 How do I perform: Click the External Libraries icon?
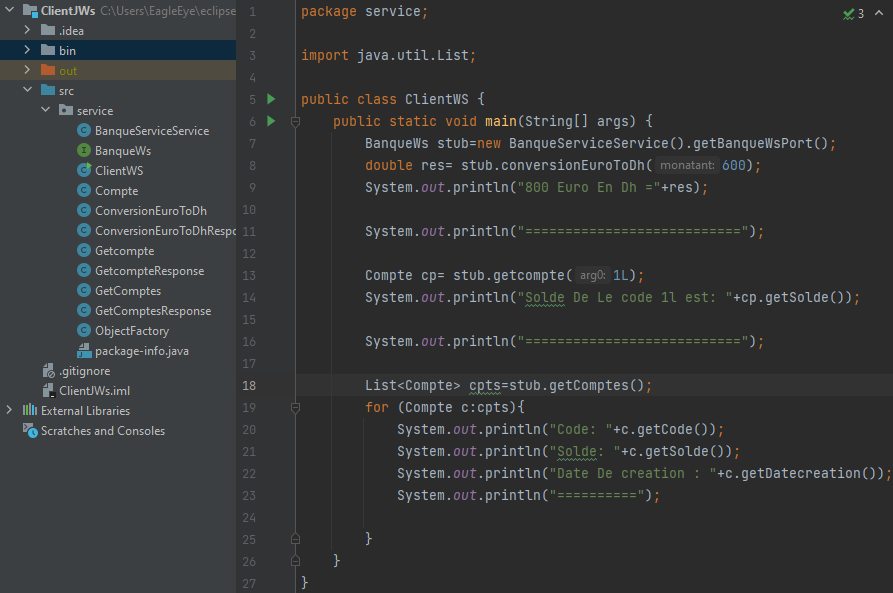click(x=30, y=410)
